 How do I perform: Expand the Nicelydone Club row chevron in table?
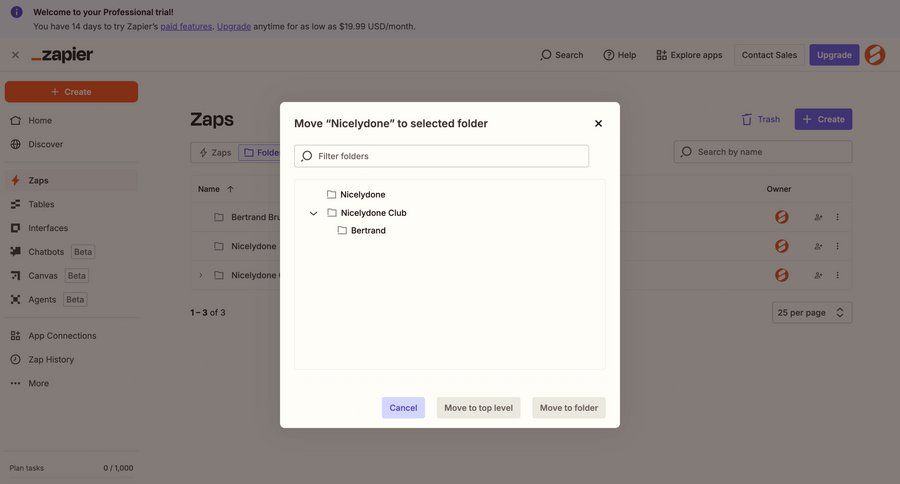pyautogui.click(x=200, y=276)
